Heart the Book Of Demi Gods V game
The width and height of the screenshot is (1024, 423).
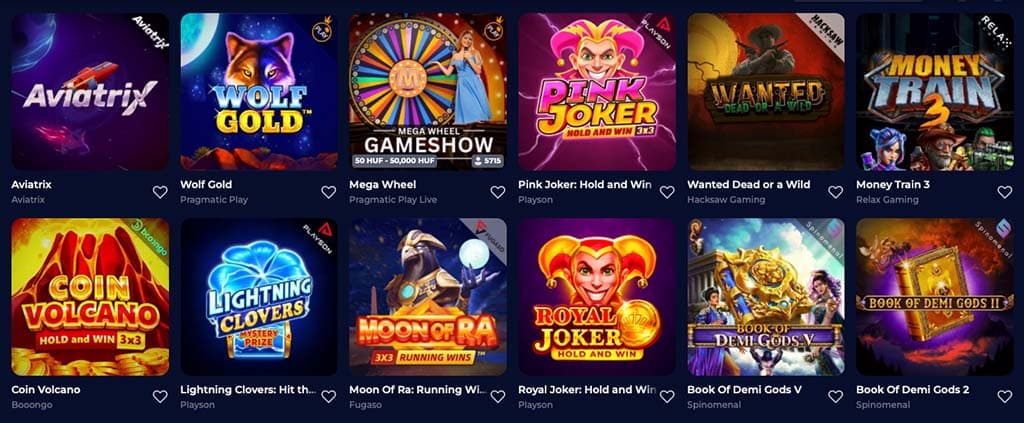pyautogui.click(x=835, y=396)
